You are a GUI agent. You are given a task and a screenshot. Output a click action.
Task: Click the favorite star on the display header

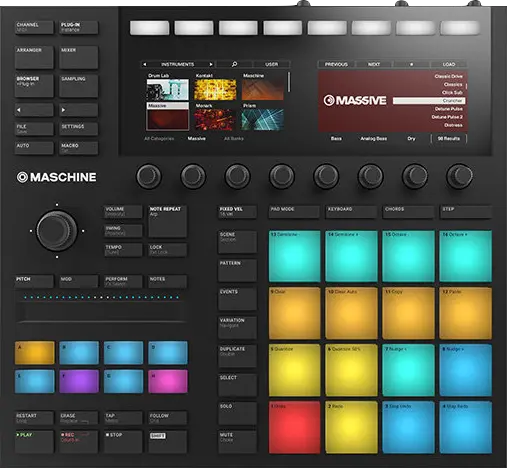click(x=411, y=64)
